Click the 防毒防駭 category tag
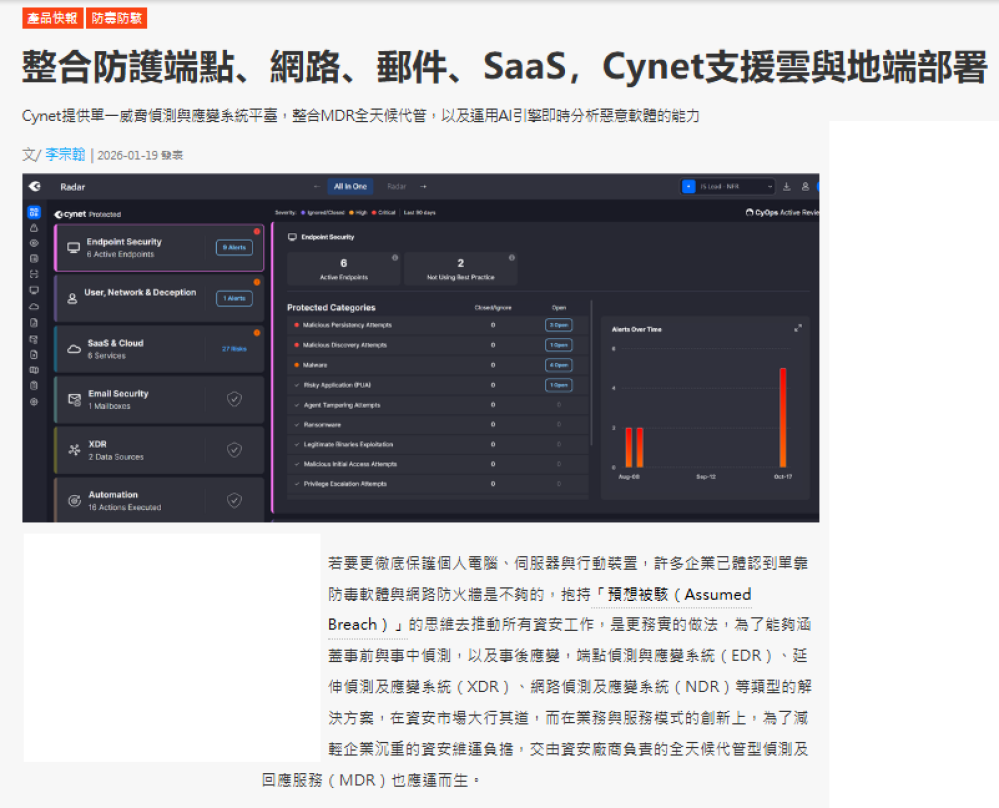 click(x=116, y=18)
